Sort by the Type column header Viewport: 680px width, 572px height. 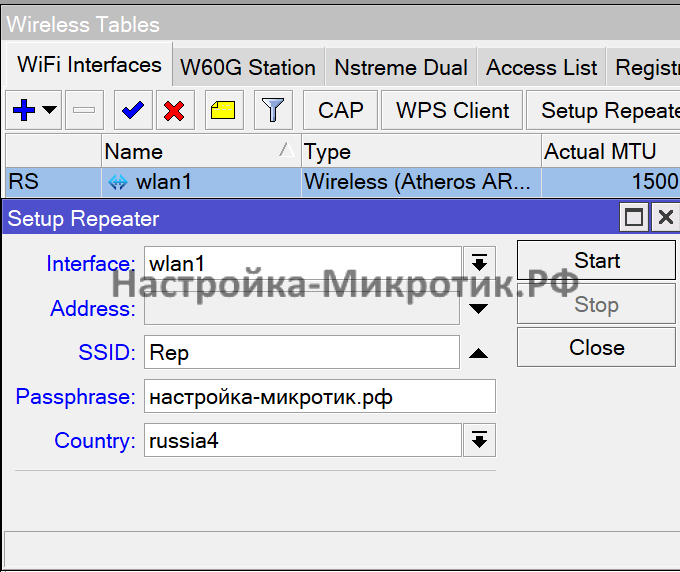(421, 151)
